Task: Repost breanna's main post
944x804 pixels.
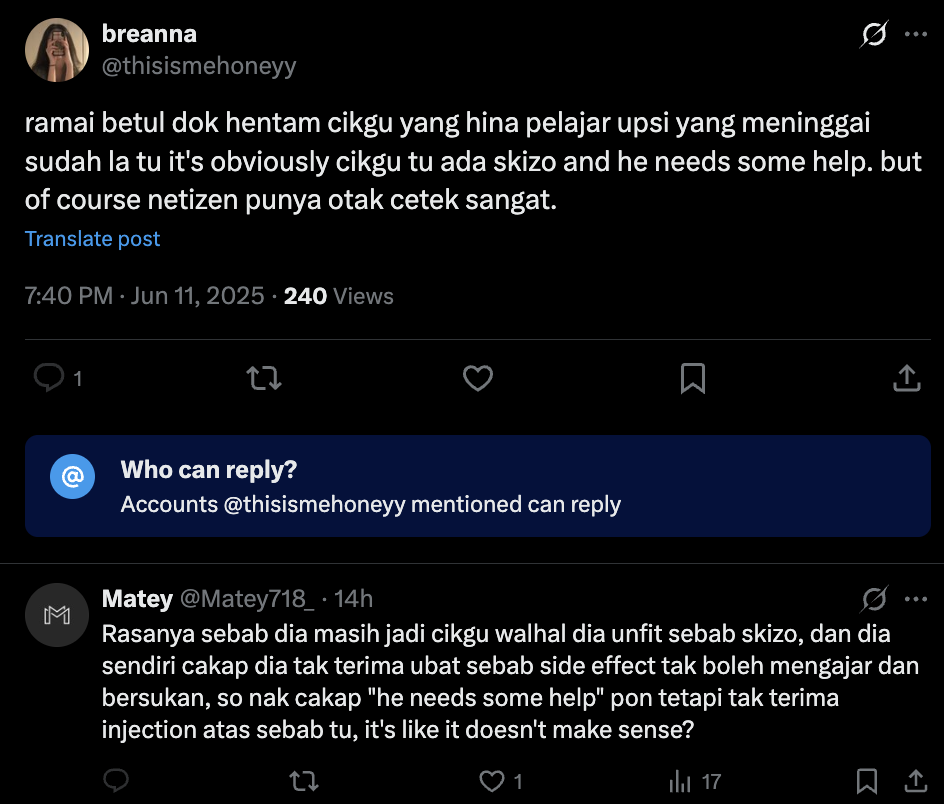Action: pyautogui.click(x=264, y=378)
